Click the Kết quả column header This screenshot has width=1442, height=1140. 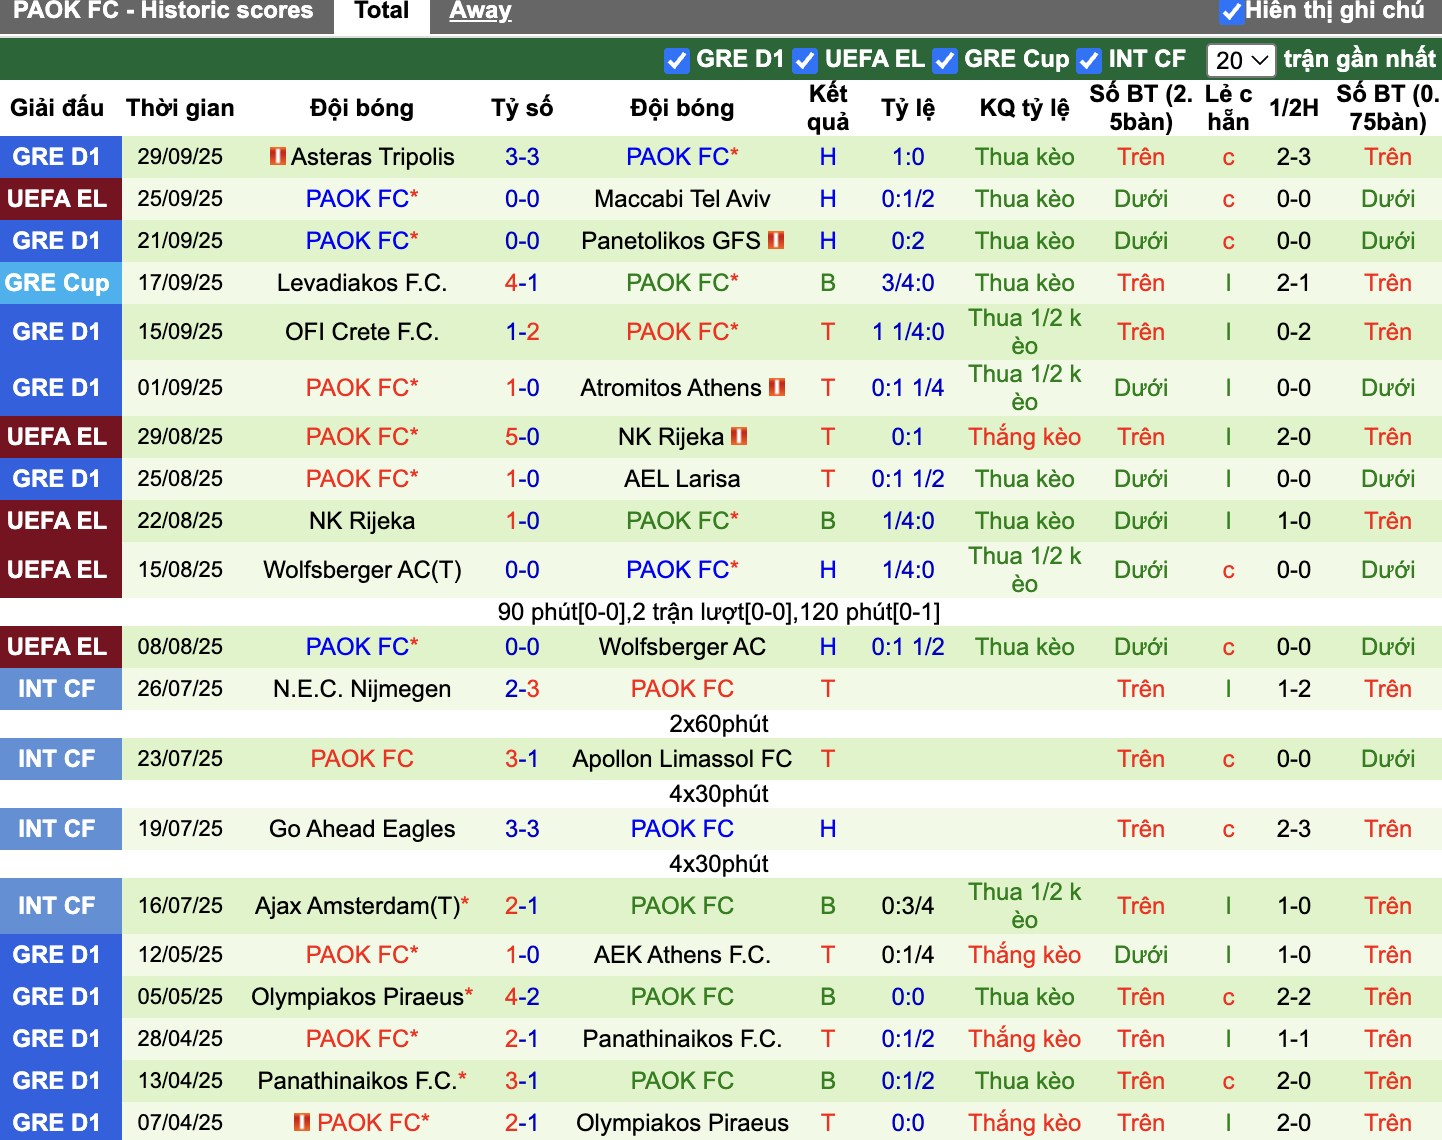pyautogui.click(x=828, y=108)
